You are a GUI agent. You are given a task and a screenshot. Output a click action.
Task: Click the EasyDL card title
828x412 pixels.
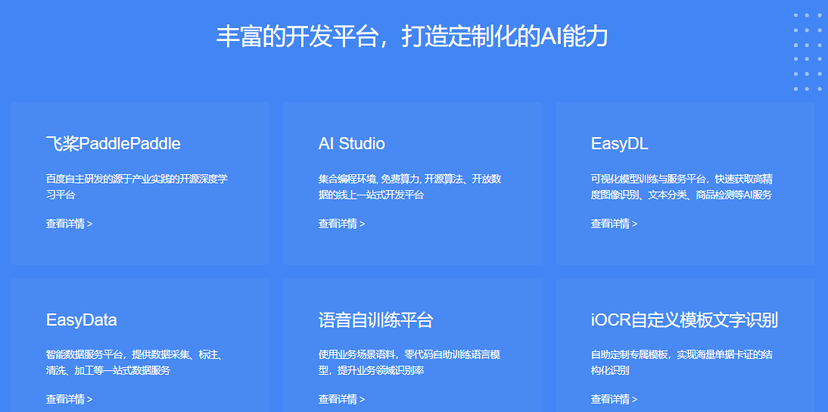pos(619,144)
